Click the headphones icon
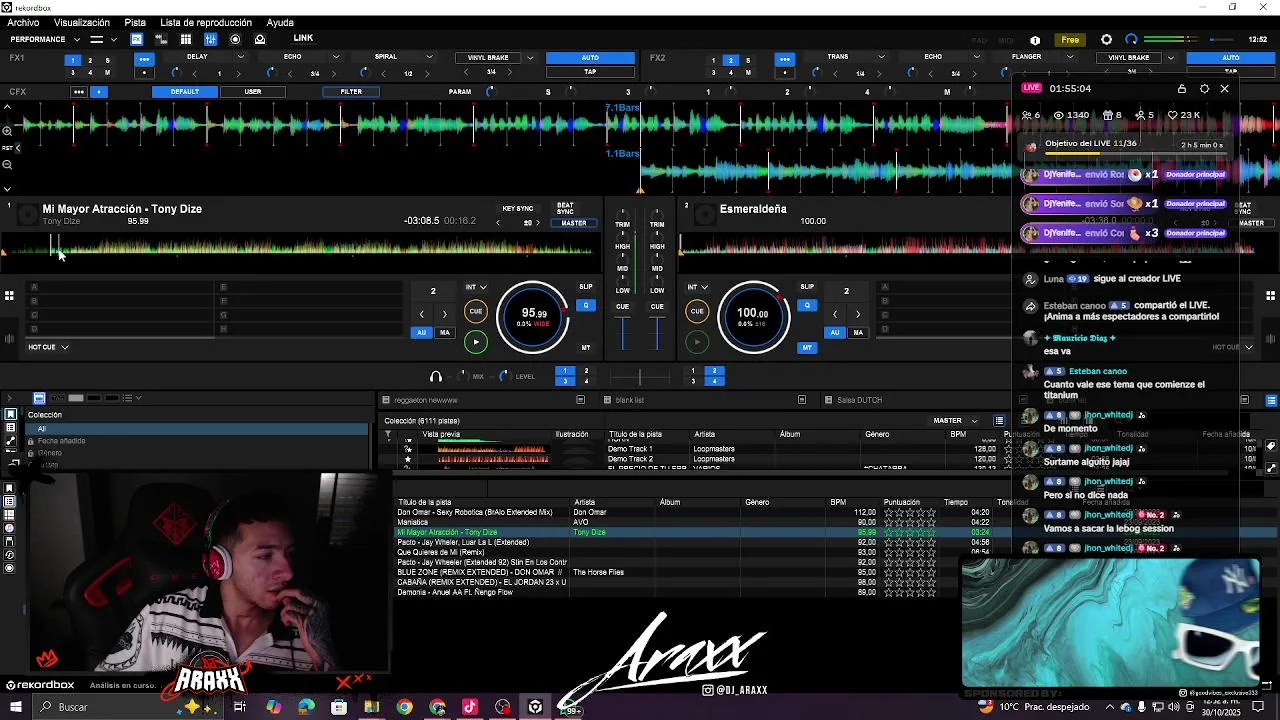Viewport: 1280px width, 720px height. point(436,377)
